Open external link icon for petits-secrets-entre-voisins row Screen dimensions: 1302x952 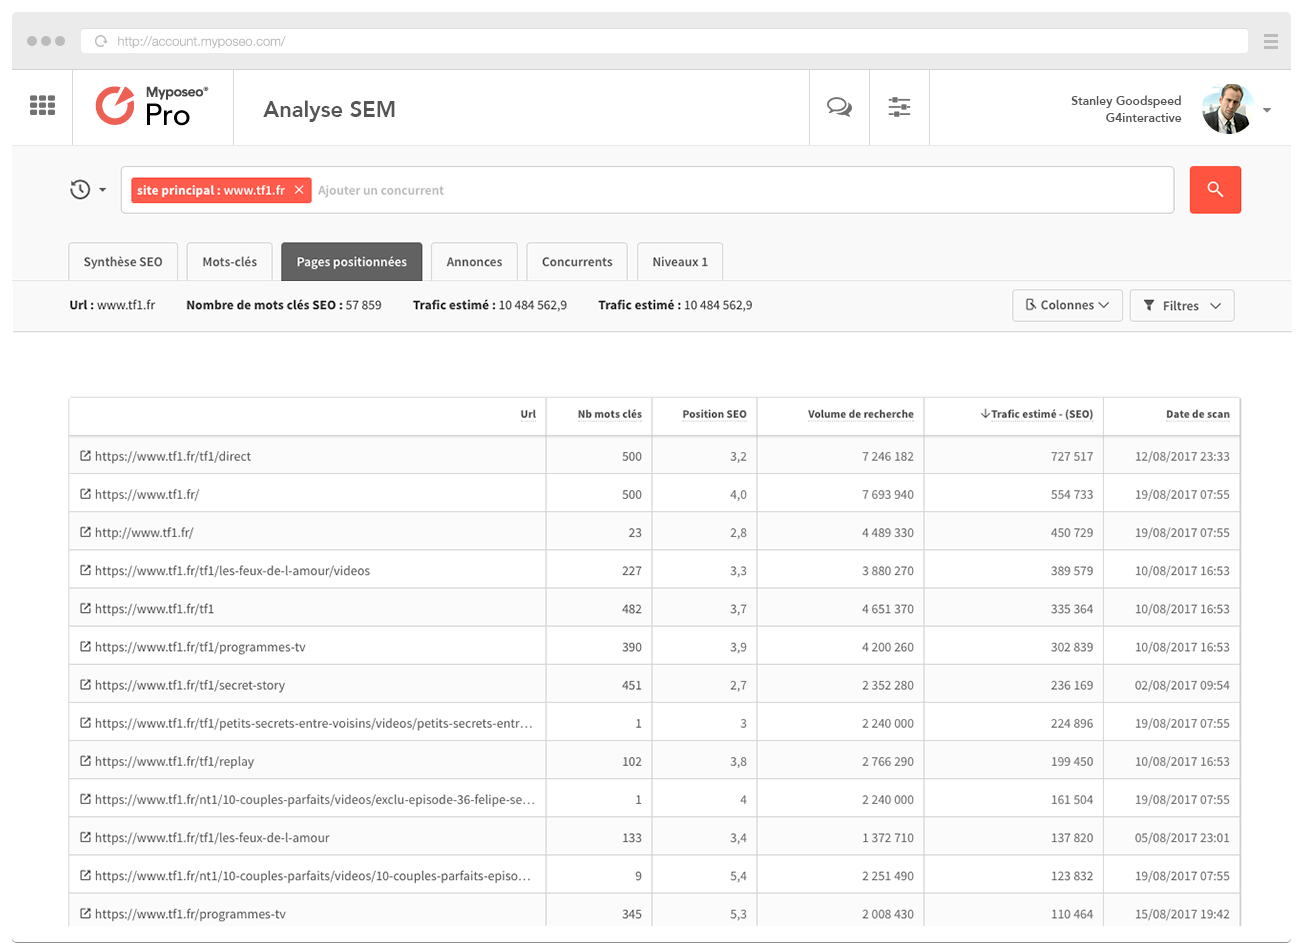(x=85, y=722)
